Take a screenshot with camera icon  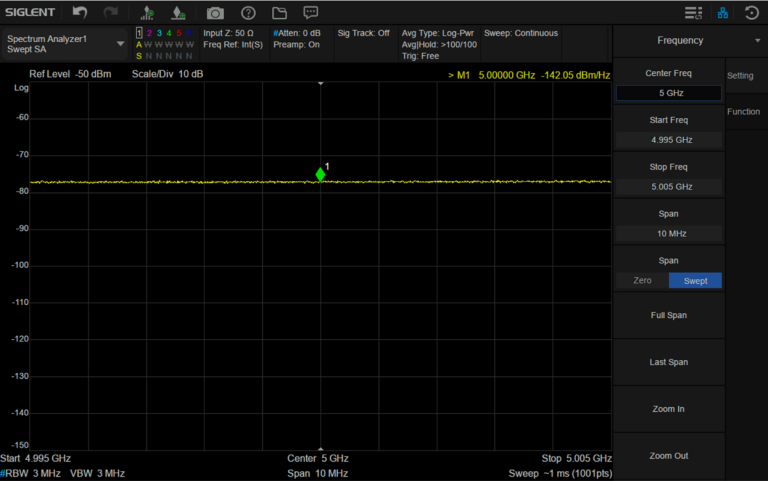tap(215, 13)
